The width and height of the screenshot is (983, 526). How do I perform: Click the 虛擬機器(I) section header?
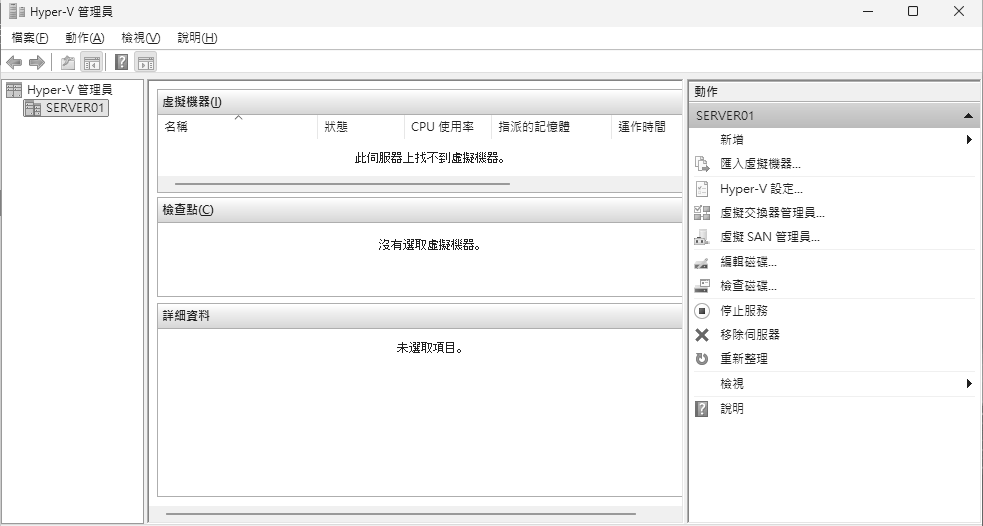click(419, 102)
